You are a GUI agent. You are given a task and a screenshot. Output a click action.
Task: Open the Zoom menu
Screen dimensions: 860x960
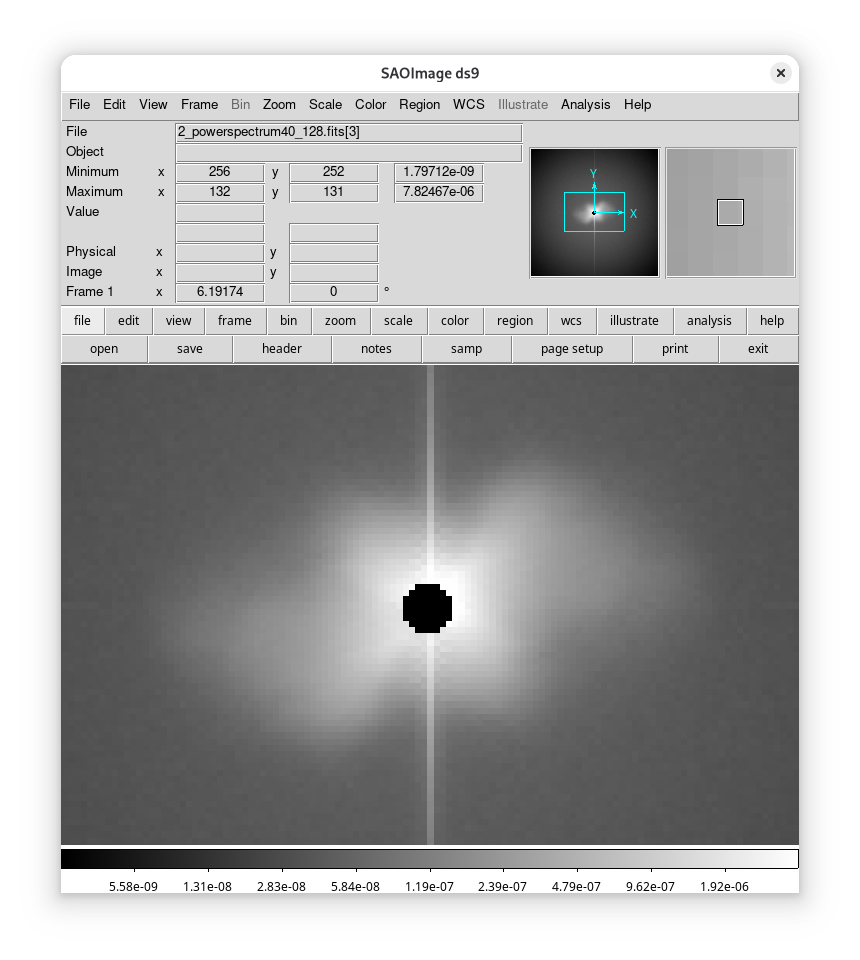(x=279, y=104)
